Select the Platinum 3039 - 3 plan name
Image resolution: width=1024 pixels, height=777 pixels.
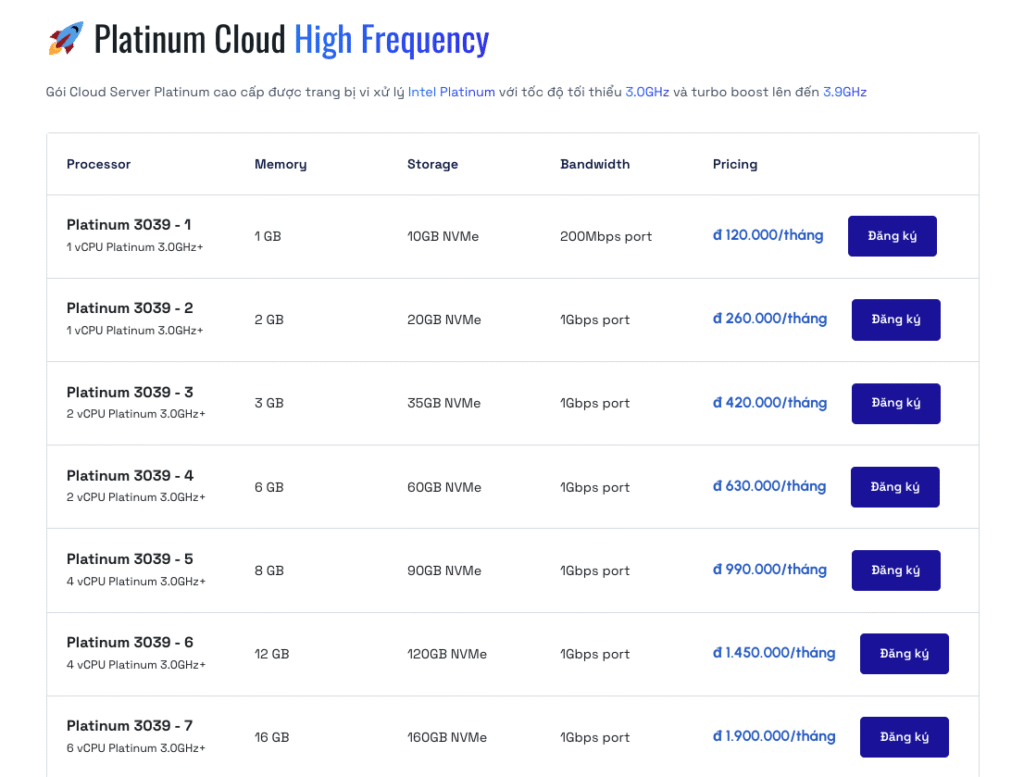tap(130, 392)
